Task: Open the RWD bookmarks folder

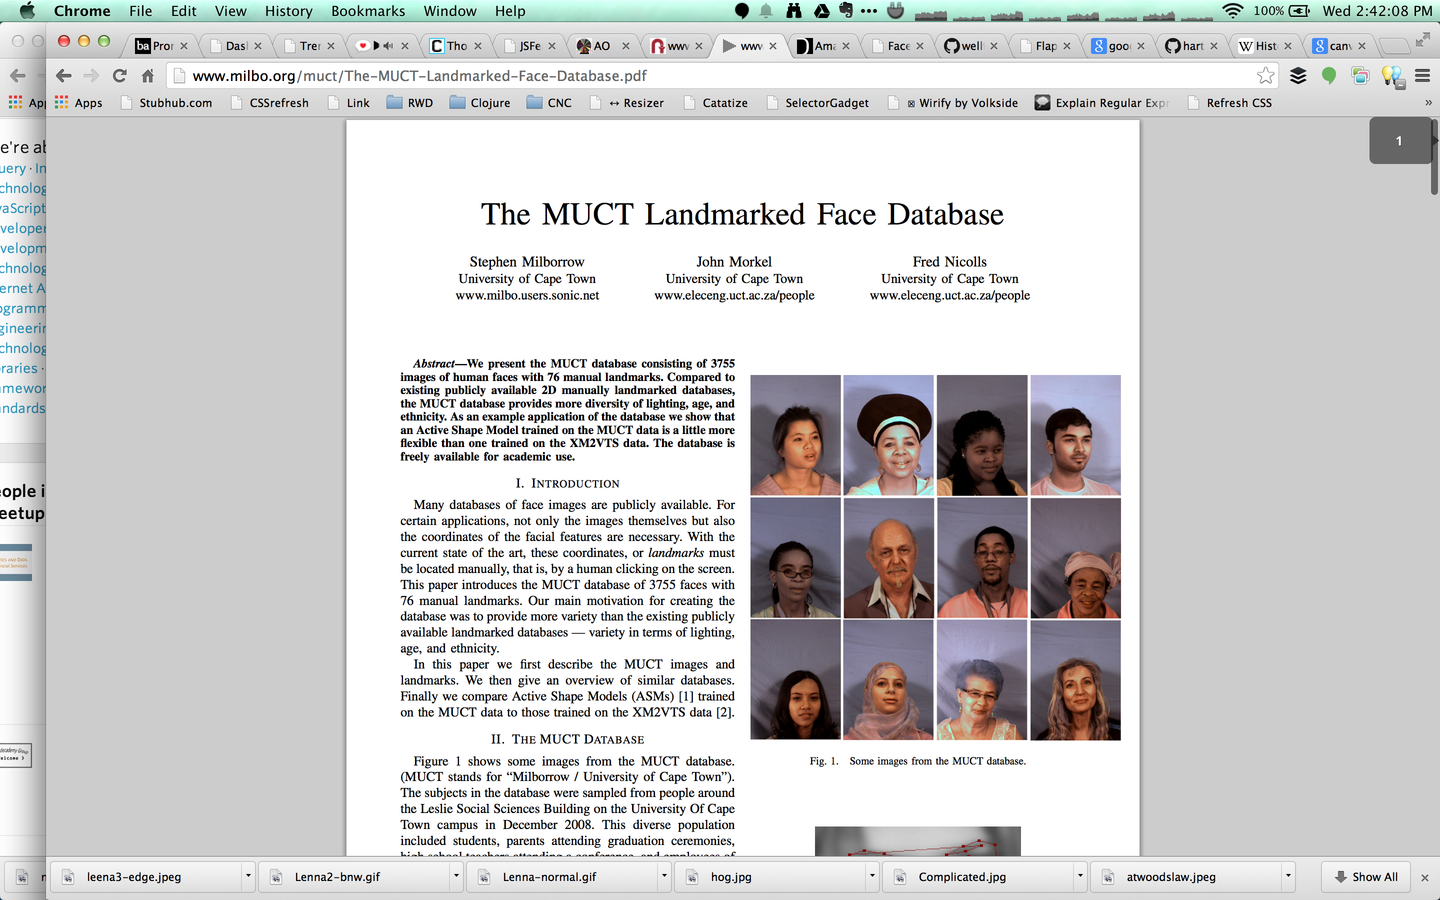Action: click(x=410, y=103)
